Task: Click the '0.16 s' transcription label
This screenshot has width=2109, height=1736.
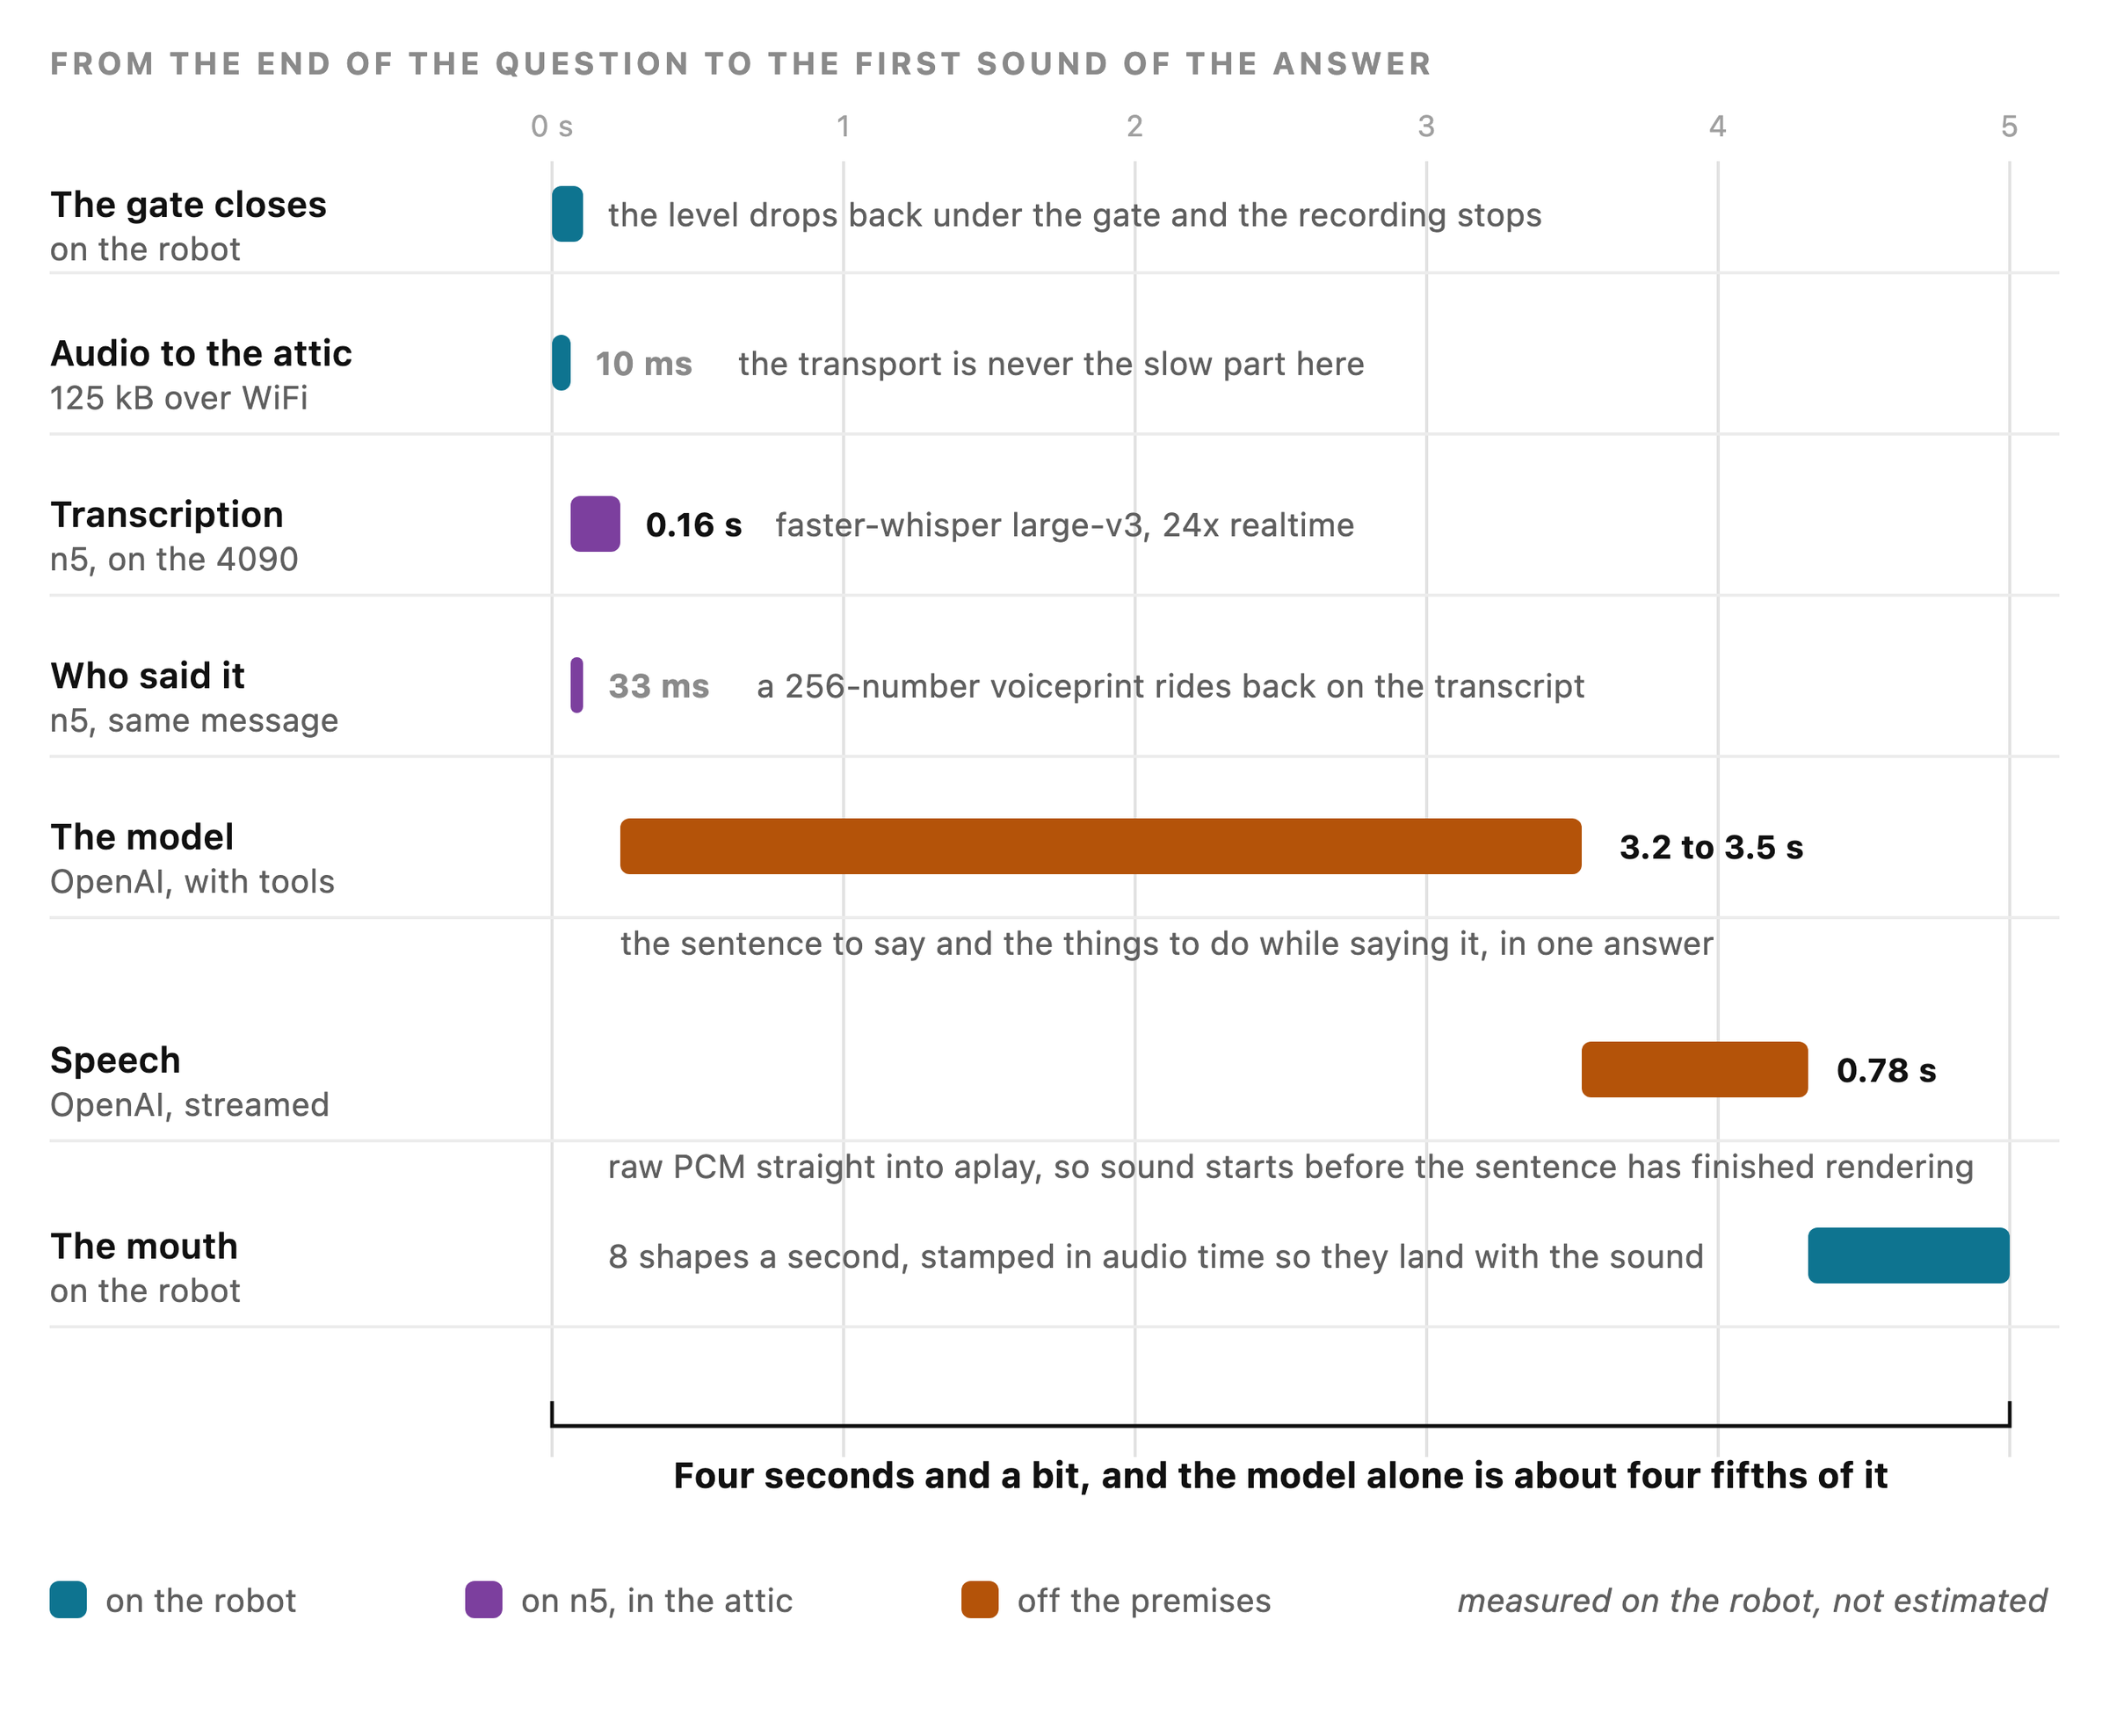Action: pos(693,525)
